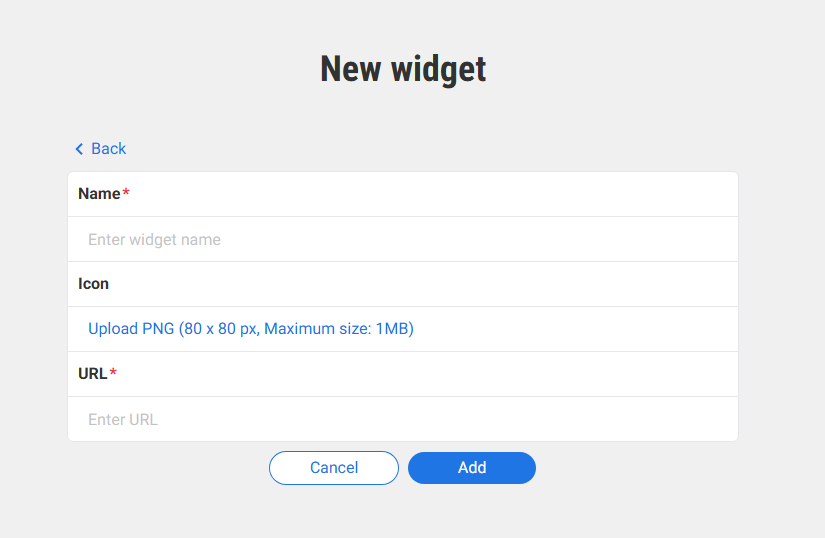Click the word Back beside the chevron
Screen dimensions: 825x538
tap(109, 149)
